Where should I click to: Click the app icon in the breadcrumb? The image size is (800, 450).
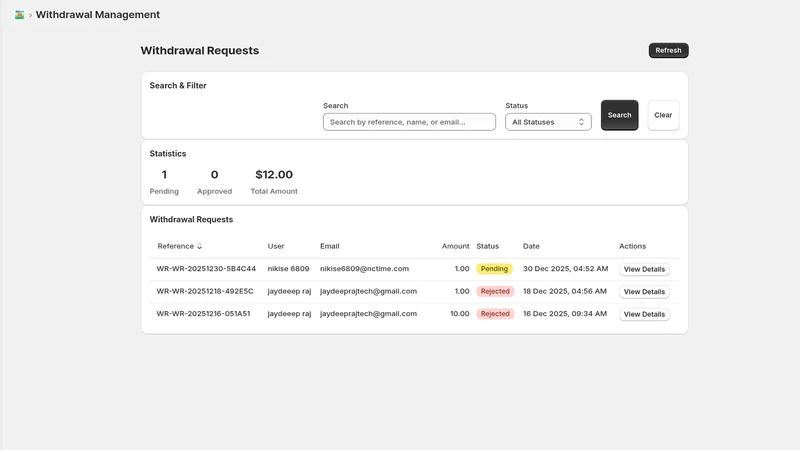[19, 15]
